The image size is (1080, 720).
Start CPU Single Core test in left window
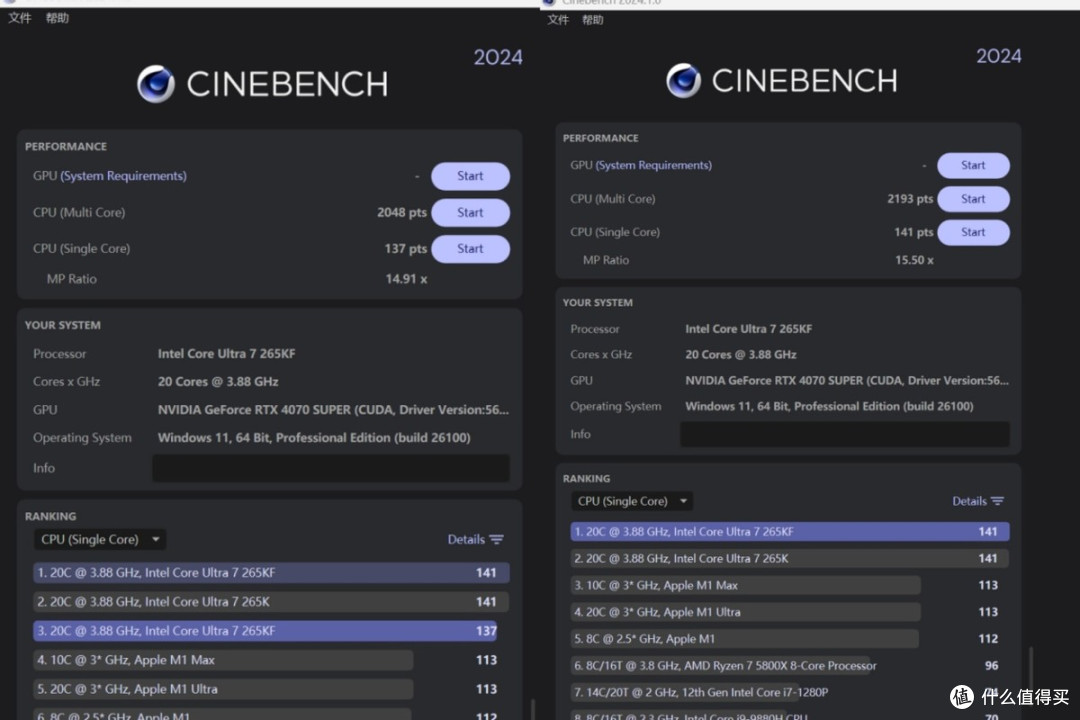coord(470,249)
